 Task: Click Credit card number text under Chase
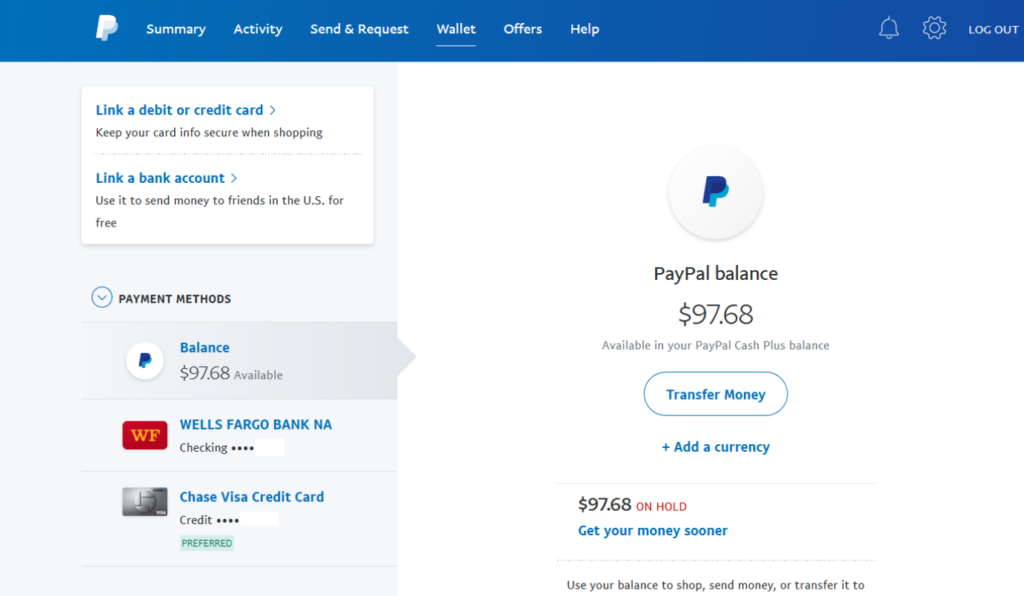(210, 520)
